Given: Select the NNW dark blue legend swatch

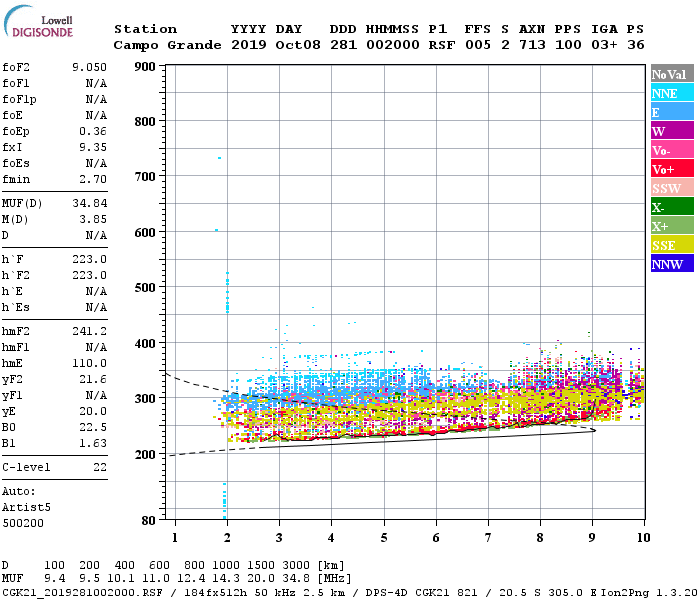Looking at the screenshot, I should pyautogui.click(x=672, y=263).
